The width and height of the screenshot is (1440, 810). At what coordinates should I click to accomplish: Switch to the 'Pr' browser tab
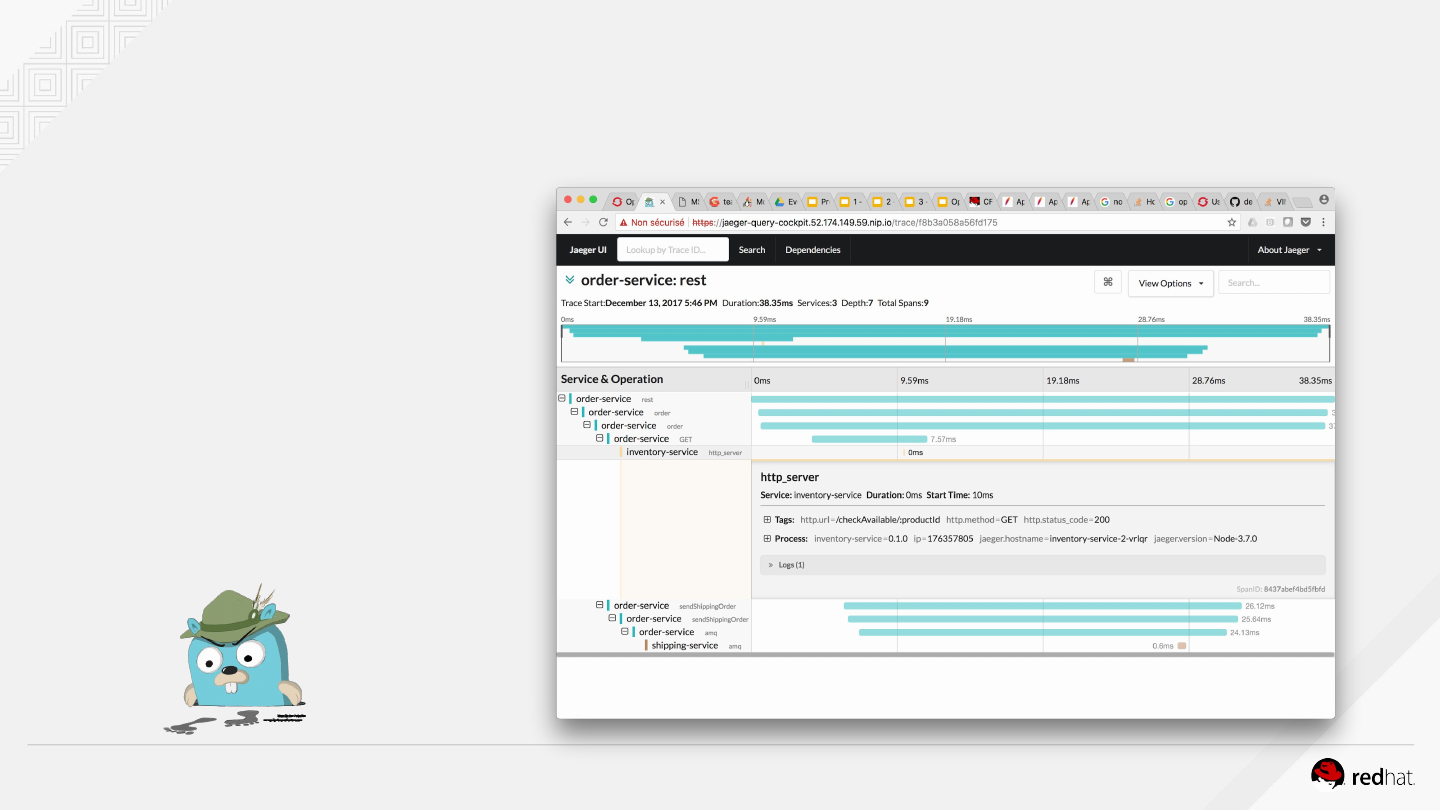818,201
